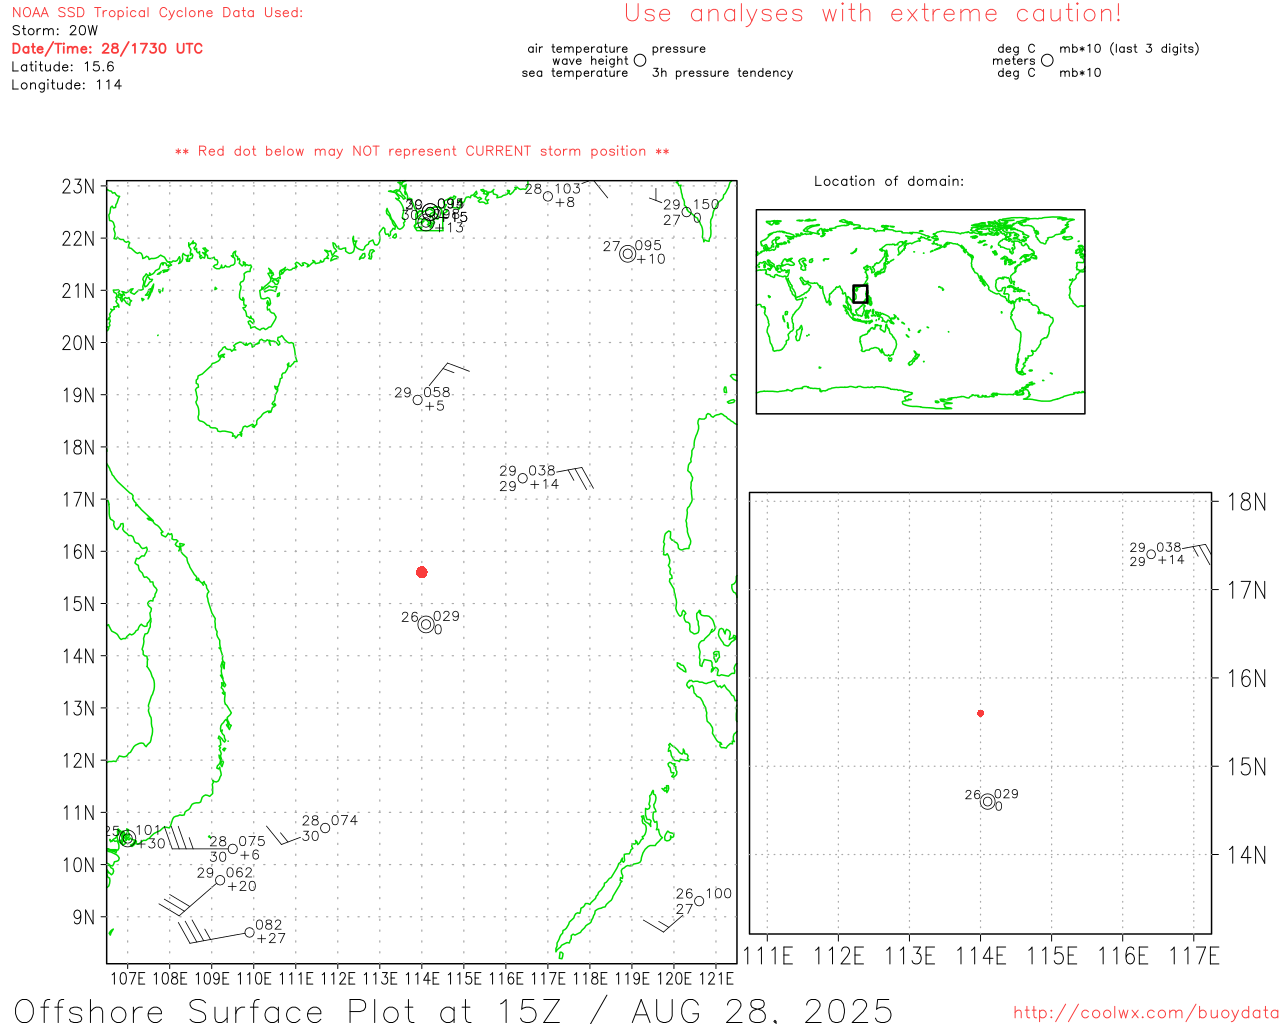
Task: Click the 9N latitude axis label
Action: pyautogui.click(x=84, y=917)
